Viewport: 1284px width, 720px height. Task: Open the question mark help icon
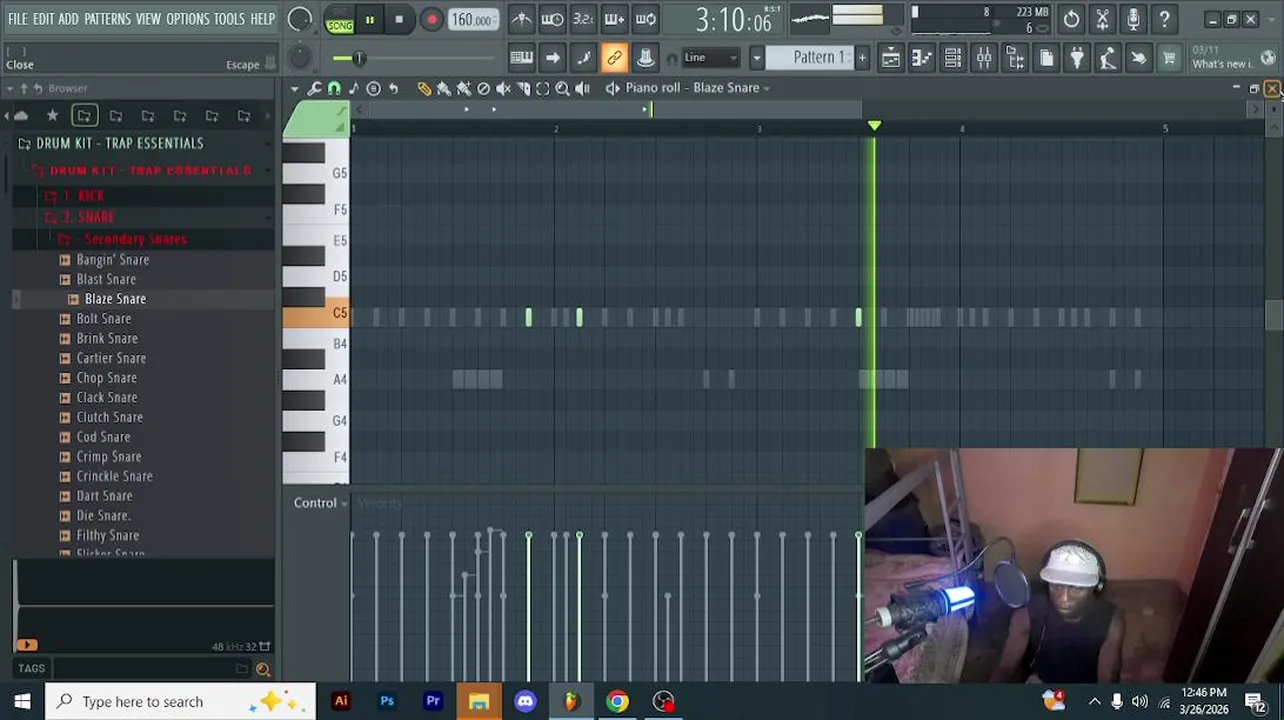coord(1164,19)
